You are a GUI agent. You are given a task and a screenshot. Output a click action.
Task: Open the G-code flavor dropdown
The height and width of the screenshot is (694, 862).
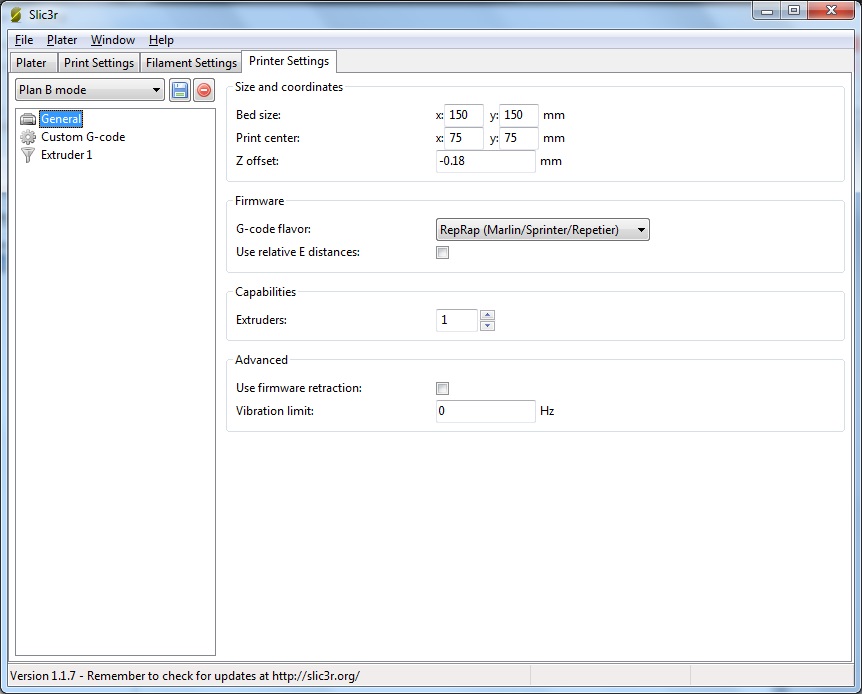(543, 230)
